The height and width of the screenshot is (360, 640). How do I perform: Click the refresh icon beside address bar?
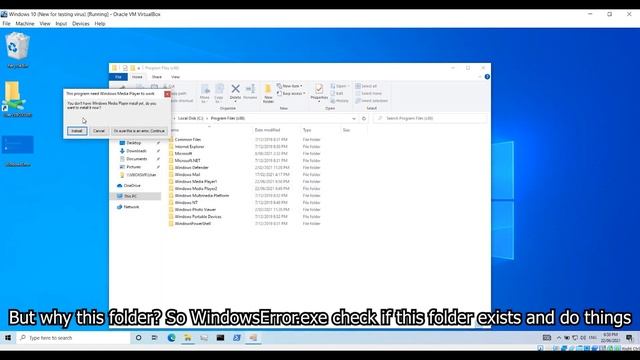point(364,118)
